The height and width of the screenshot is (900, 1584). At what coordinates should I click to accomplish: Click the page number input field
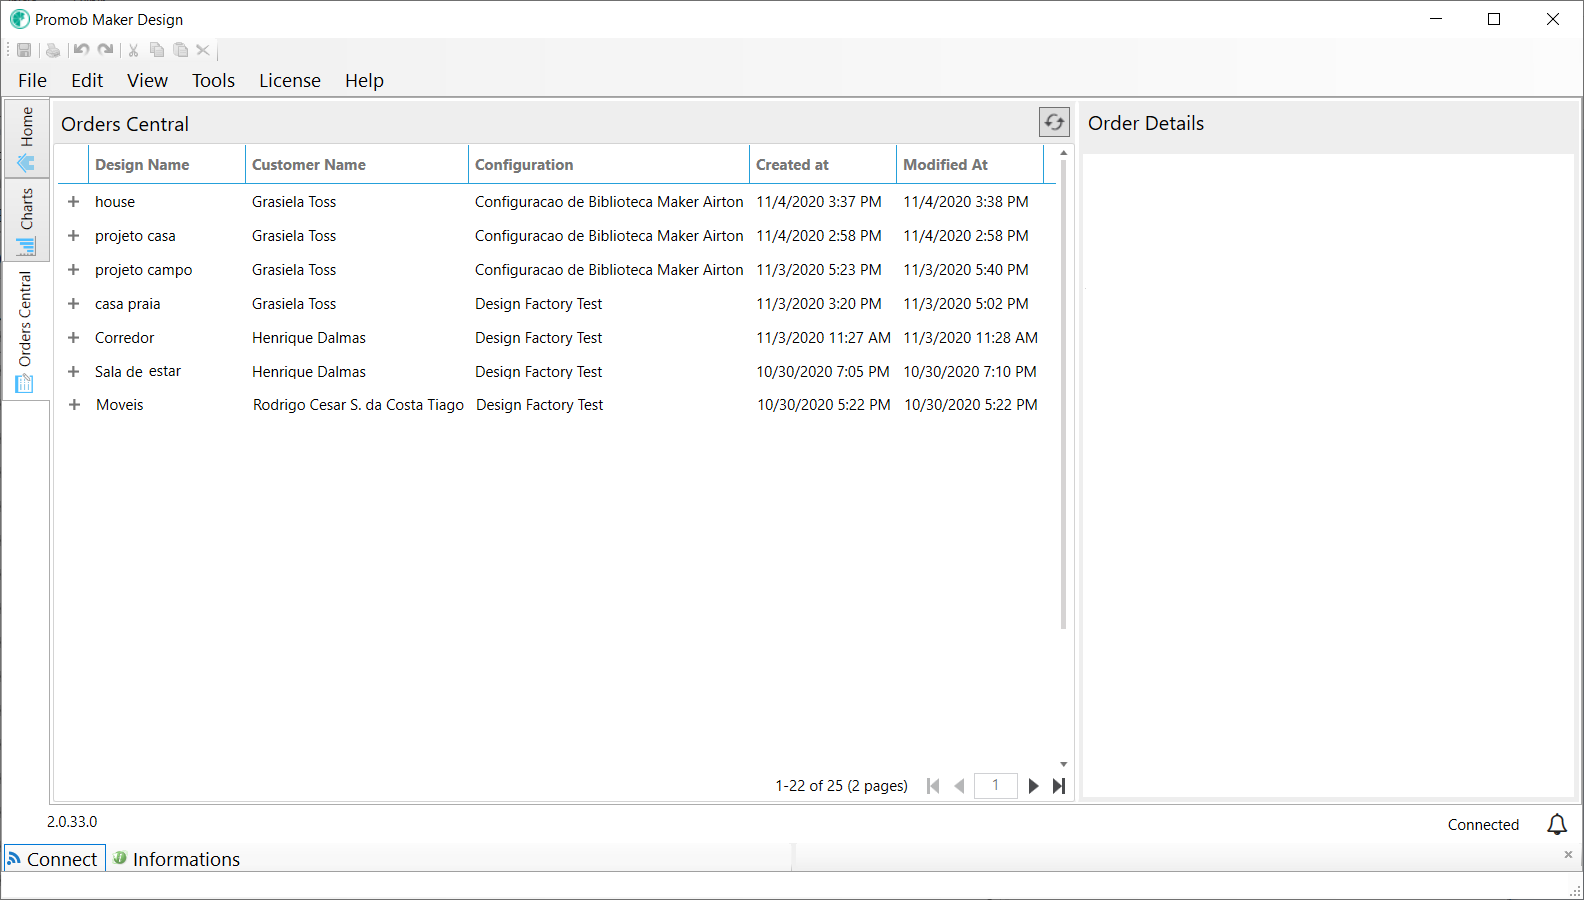996,786
